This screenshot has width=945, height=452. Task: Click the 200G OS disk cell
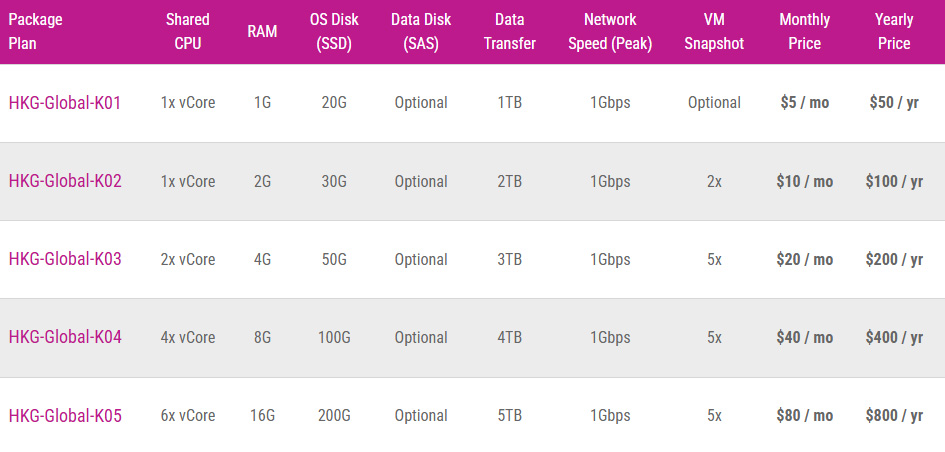point(334,415)
